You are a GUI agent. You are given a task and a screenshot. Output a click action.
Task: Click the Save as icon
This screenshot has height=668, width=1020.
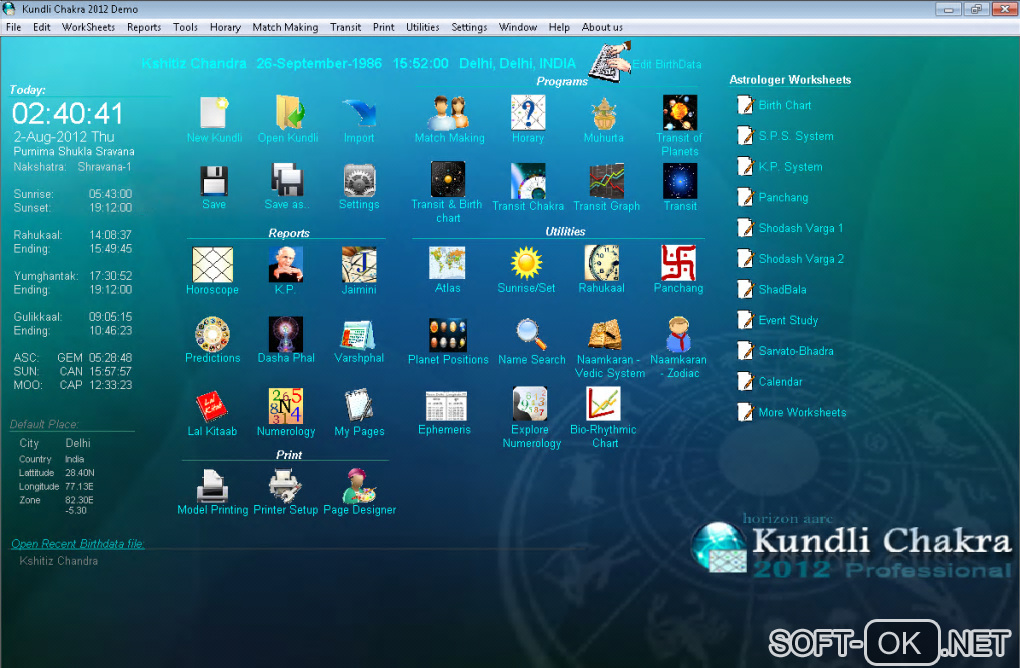287,180
